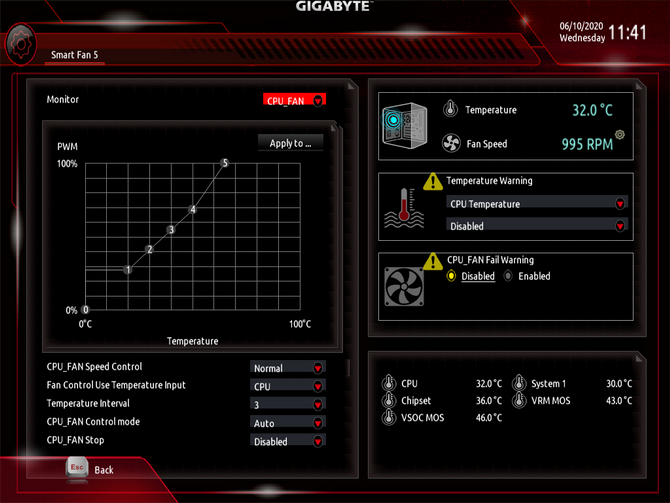The image size is (670, 503).
Task: Select fan curve point 5
Action: click(225, 163)
